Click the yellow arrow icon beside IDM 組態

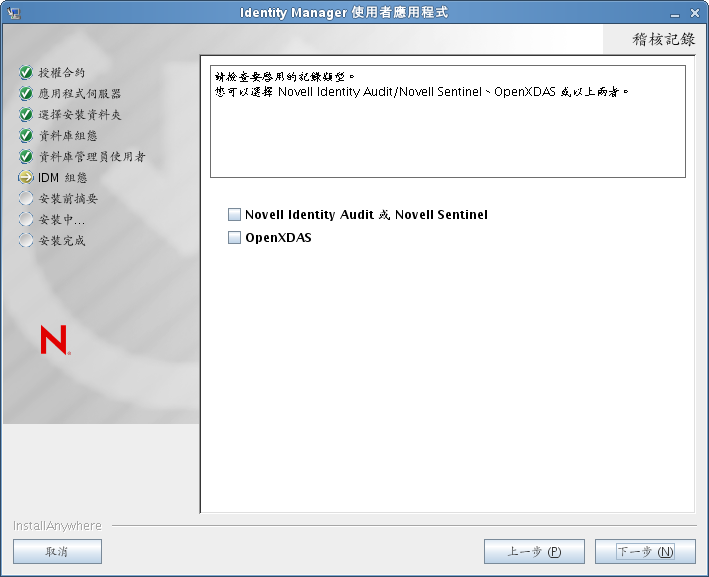point(26,177)
